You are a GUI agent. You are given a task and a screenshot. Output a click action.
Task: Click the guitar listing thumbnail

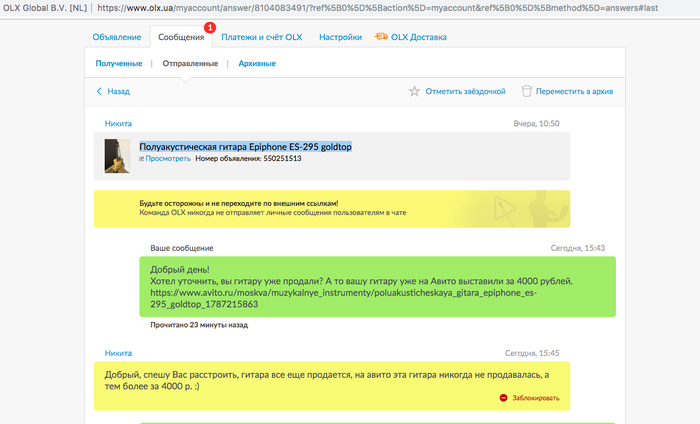click(x=118, y=155)
